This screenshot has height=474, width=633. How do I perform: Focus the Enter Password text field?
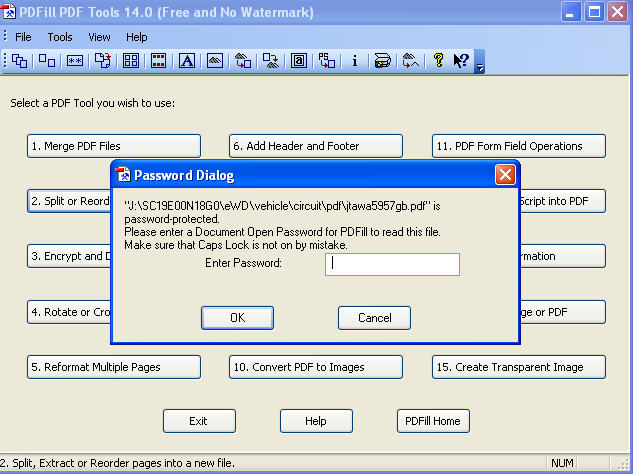click(x=392, y=264)
